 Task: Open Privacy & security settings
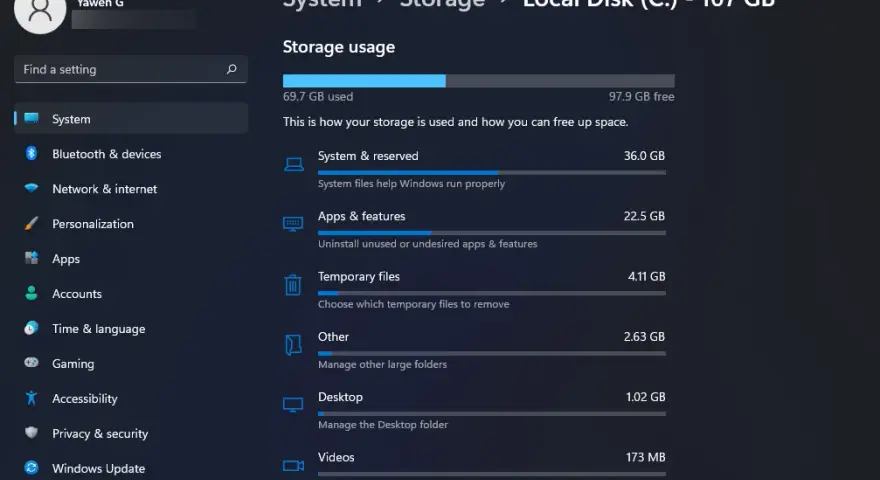pos(131,433)
